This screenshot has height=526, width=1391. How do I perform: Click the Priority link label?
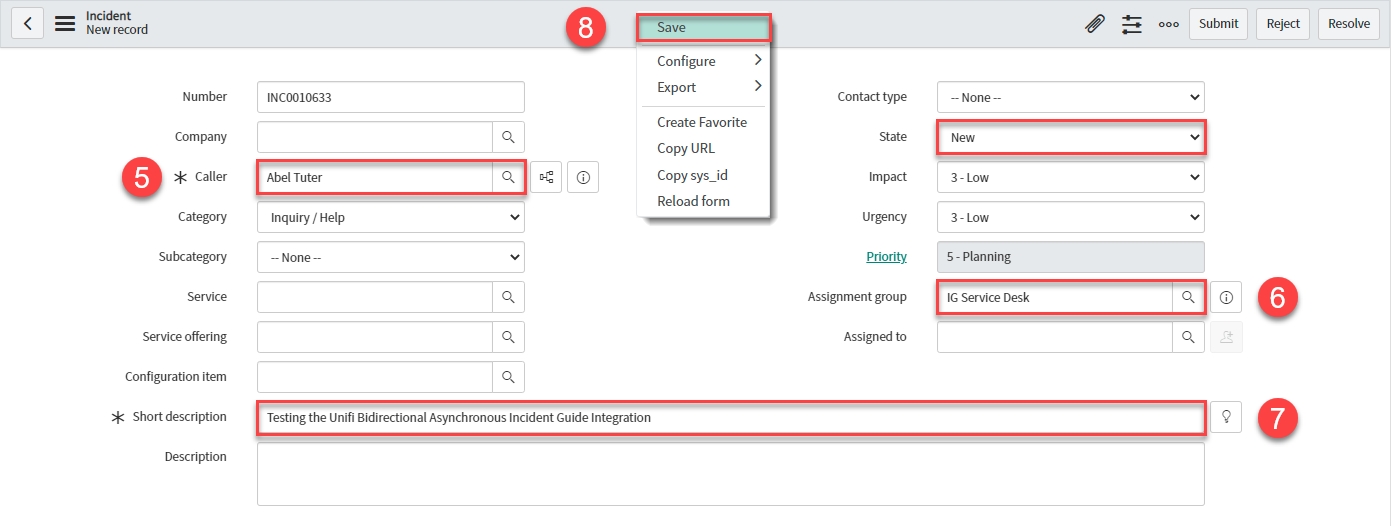pos(886,257)
